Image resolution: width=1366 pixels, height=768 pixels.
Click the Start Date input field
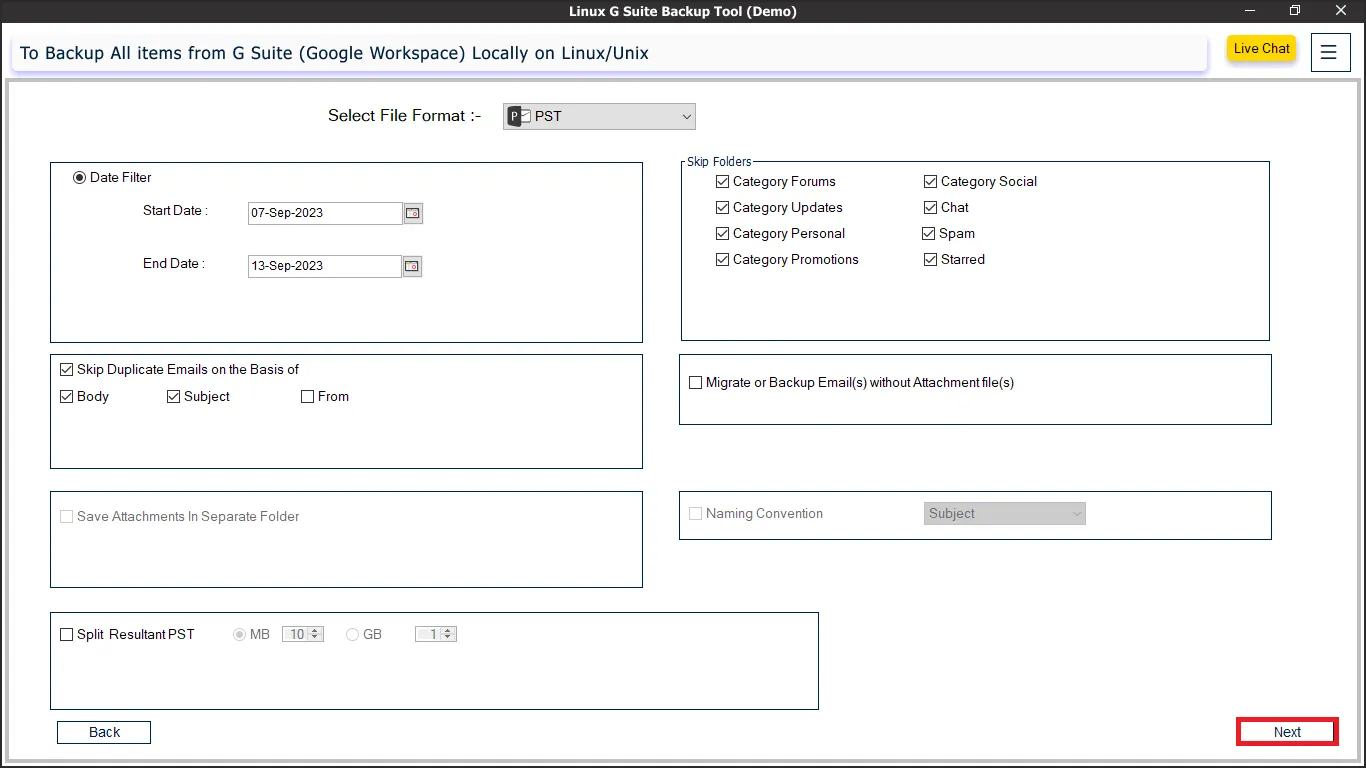pyautogui.click(x=324, y=213)
